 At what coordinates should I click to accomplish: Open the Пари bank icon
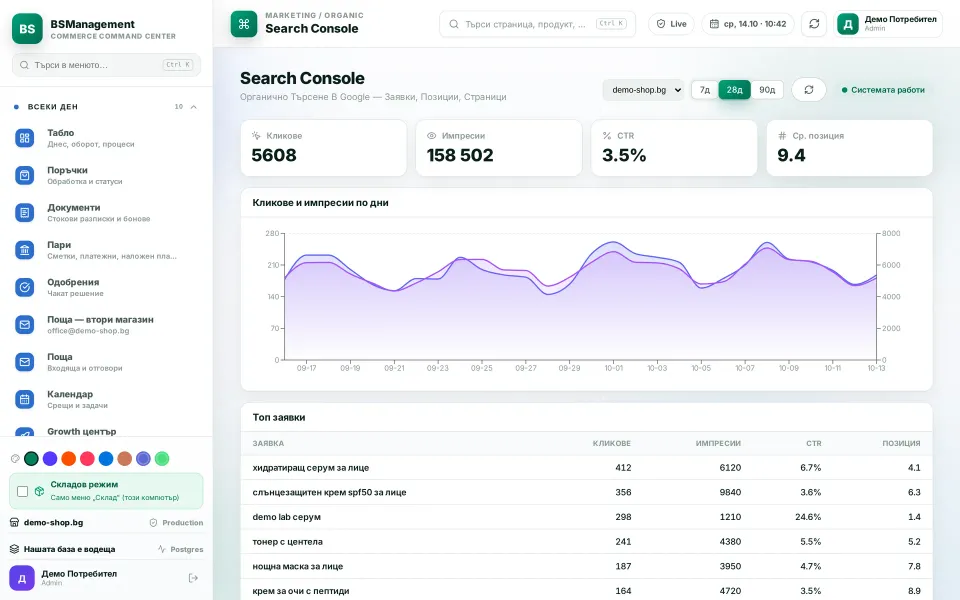(x=24, y=250)
